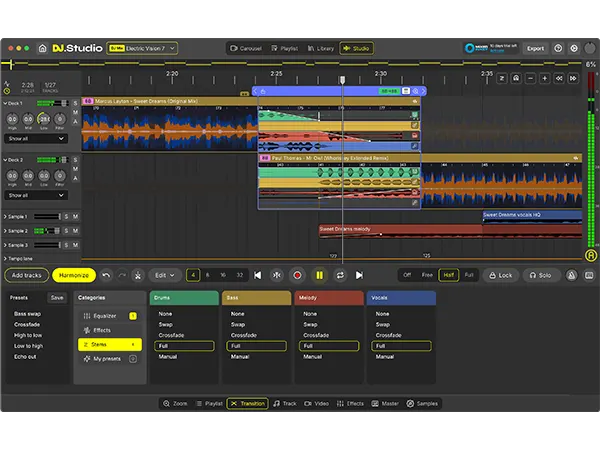Zoom in the timeline with plus
This screenshot has height=450, width=600.
545,78
